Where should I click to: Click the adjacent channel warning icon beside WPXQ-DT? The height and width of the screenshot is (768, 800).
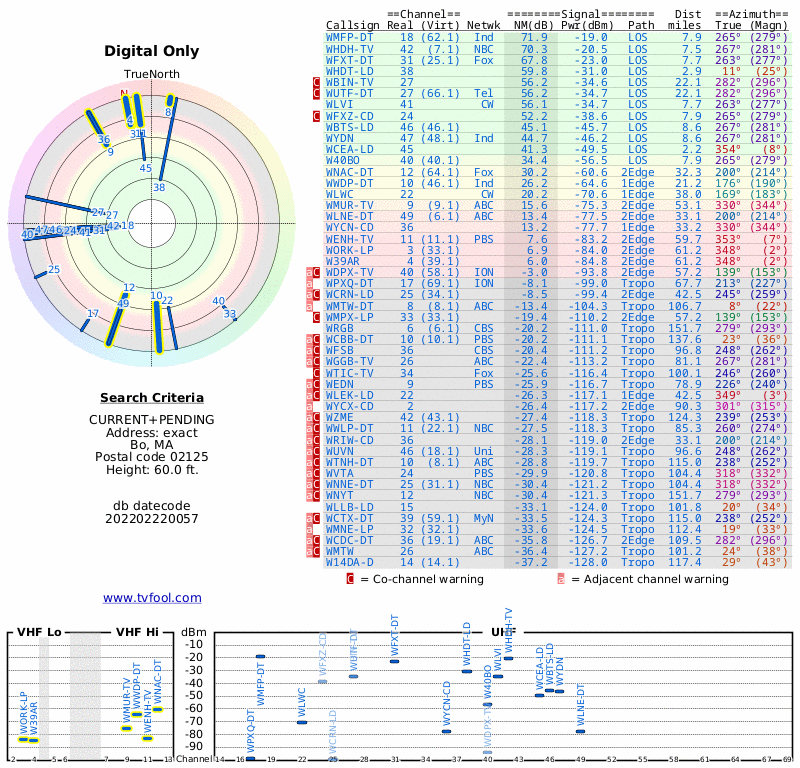point(309,283)
